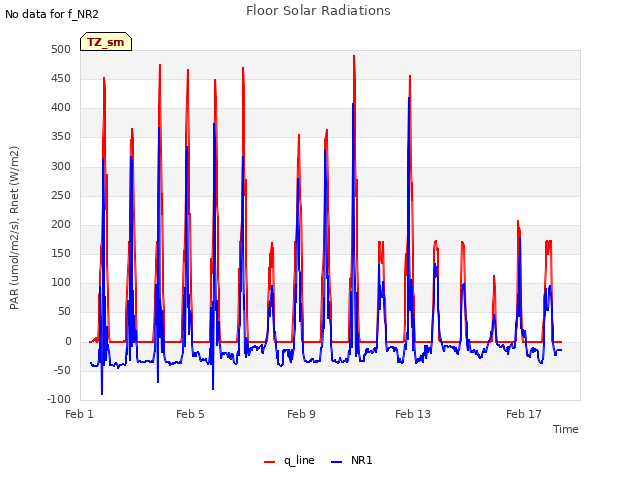The height and width of the screenshot is (480, 640).
Task: Click the Time x-axis title
Action: (x=566, y=429)
